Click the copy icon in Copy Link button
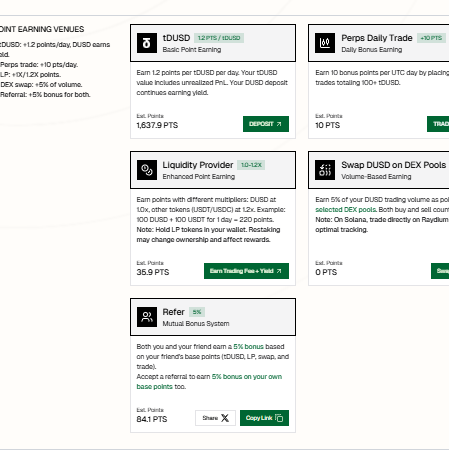The image size is (449, 450). [x=279, y=418]
